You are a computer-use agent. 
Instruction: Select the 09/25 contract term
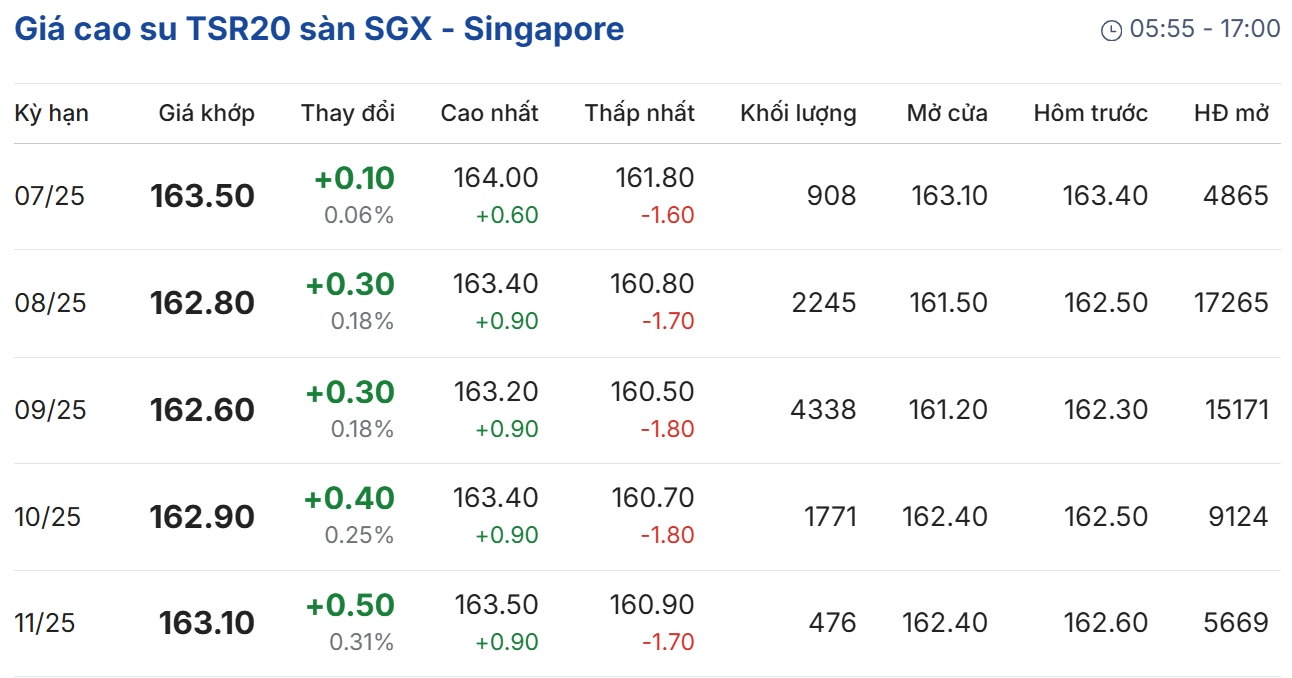coord(50,410)
